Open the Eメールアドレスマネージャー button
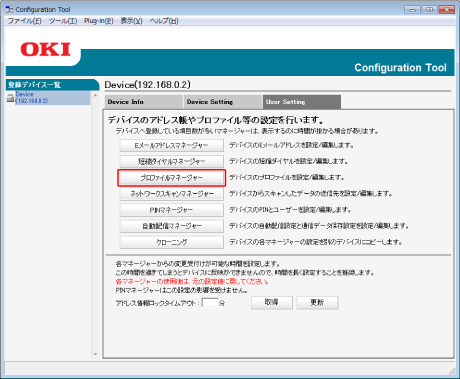Viewport: 460px width, 379px height. 172,145
